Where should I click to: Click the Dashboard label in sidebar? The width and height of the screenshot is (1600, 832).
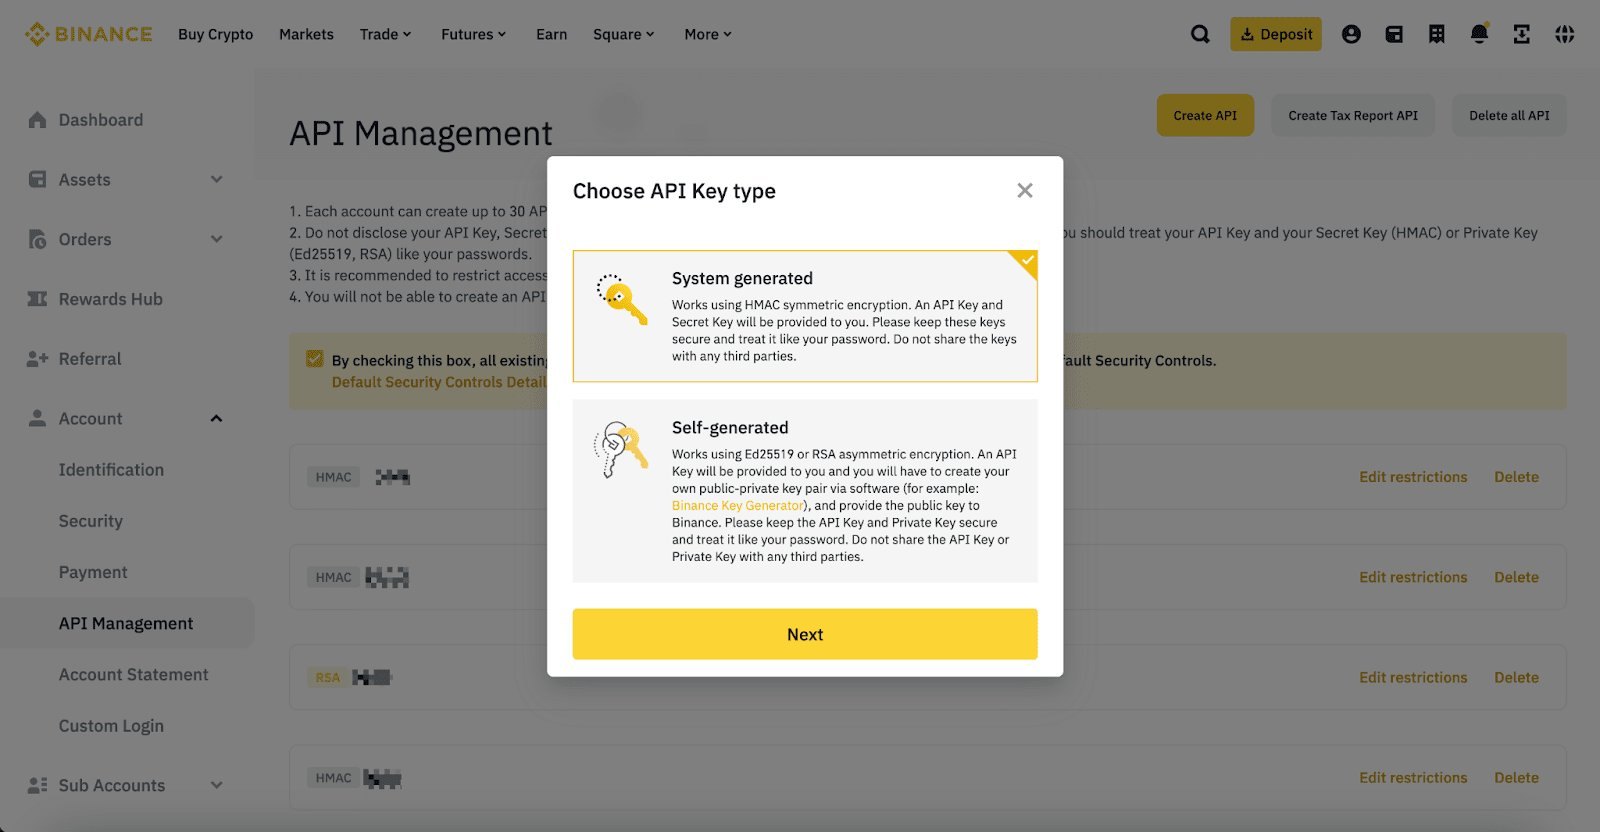click(101, 120)
